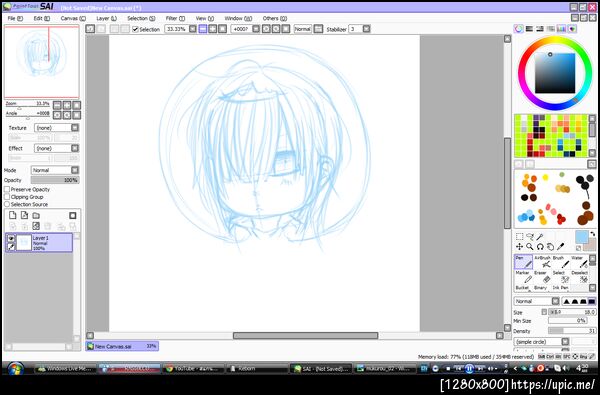
Task: Hide Layer 1 using eye icon
Action: point(11,238)
